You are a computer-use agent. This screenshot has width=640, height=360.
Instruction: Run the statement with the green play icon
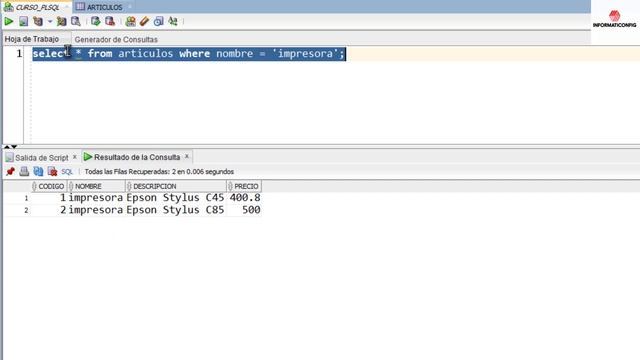[9, 21]
